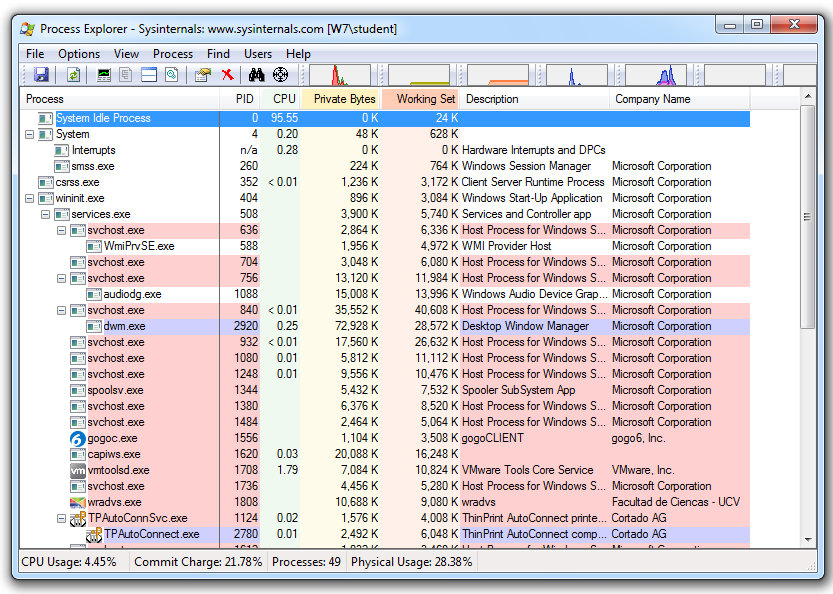Screen dimensions: 833x594
Task: Open the Properties toolbar icon
Action: 203,75
